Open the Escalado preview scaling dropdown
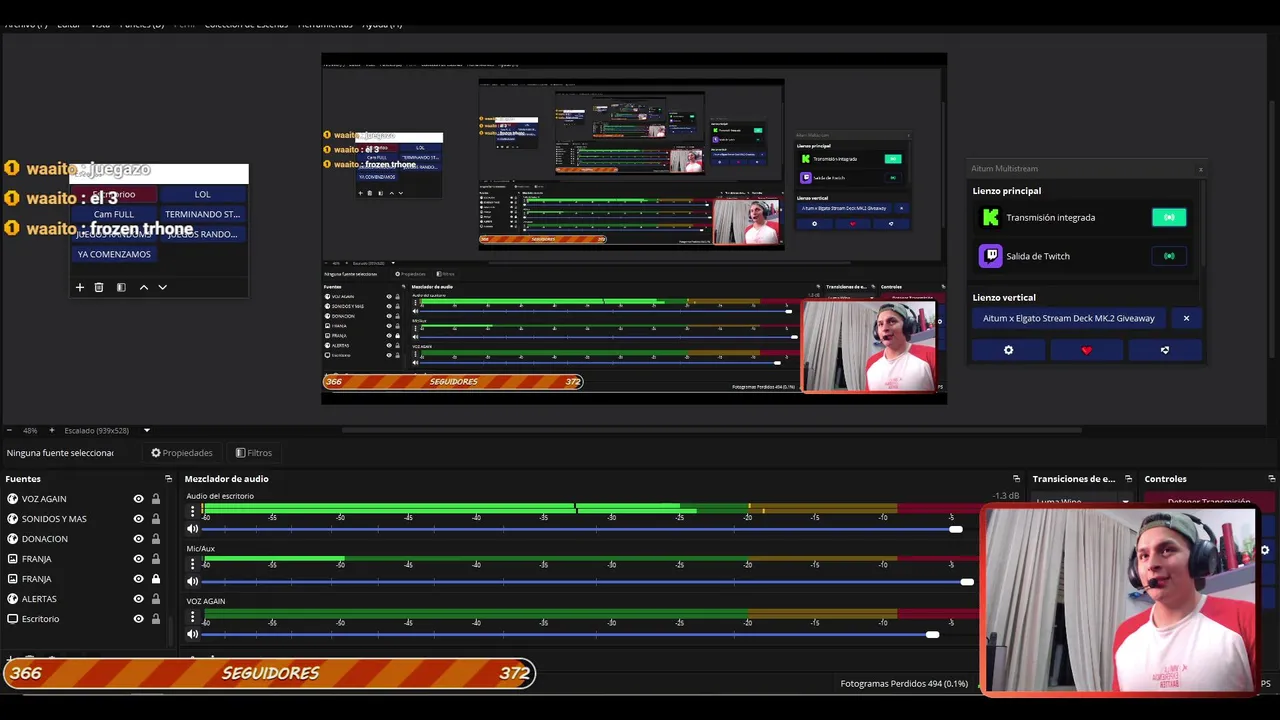The width and height of the screenshot is (1280, 720). click(x=147, y=430)
